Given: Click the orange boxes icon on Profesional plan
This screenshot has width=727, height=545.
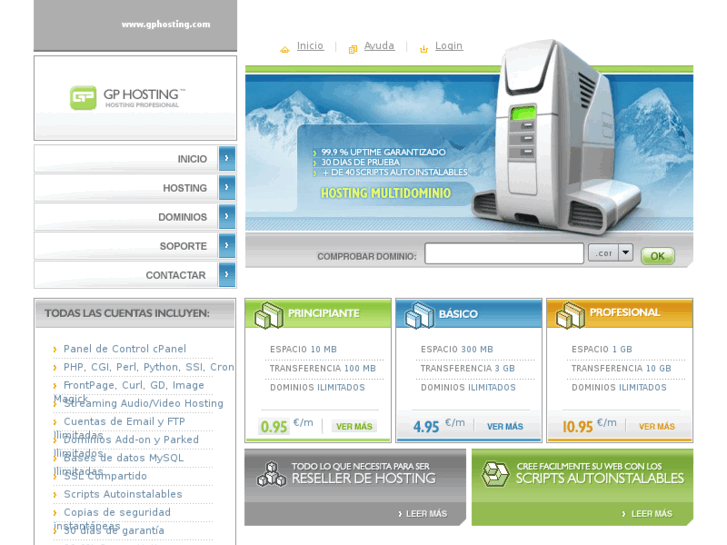Looking at the screenshot, I should point(570,315).
